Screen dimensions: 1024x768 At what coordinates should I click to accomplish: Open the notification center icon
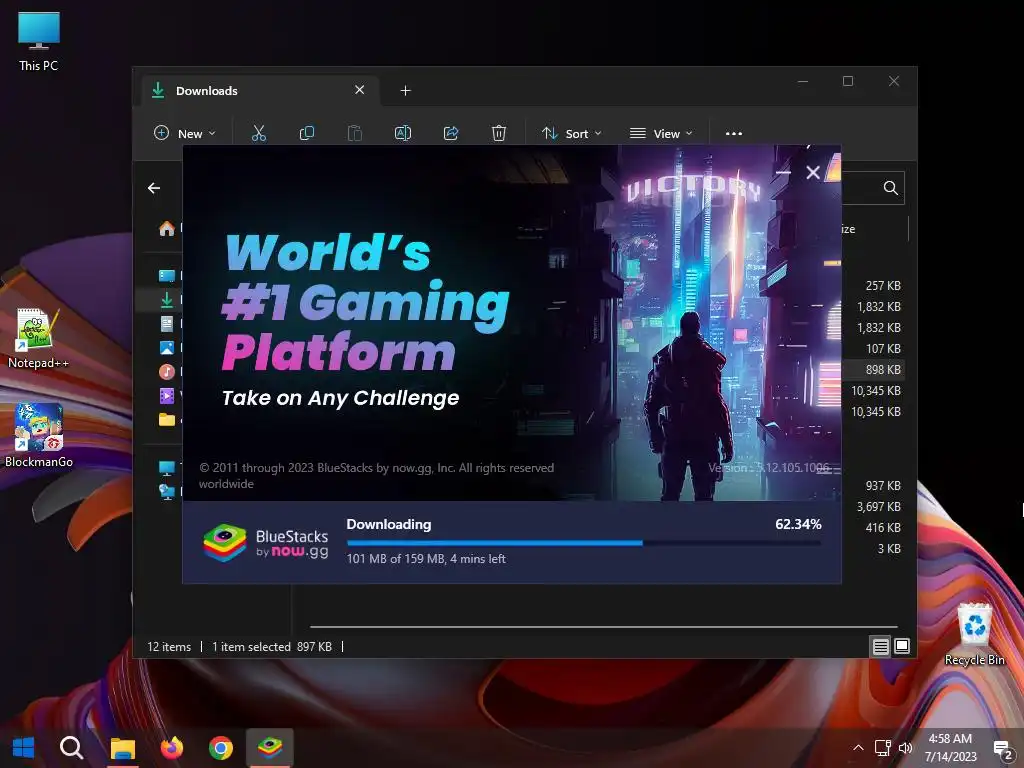click(1002, 750)
